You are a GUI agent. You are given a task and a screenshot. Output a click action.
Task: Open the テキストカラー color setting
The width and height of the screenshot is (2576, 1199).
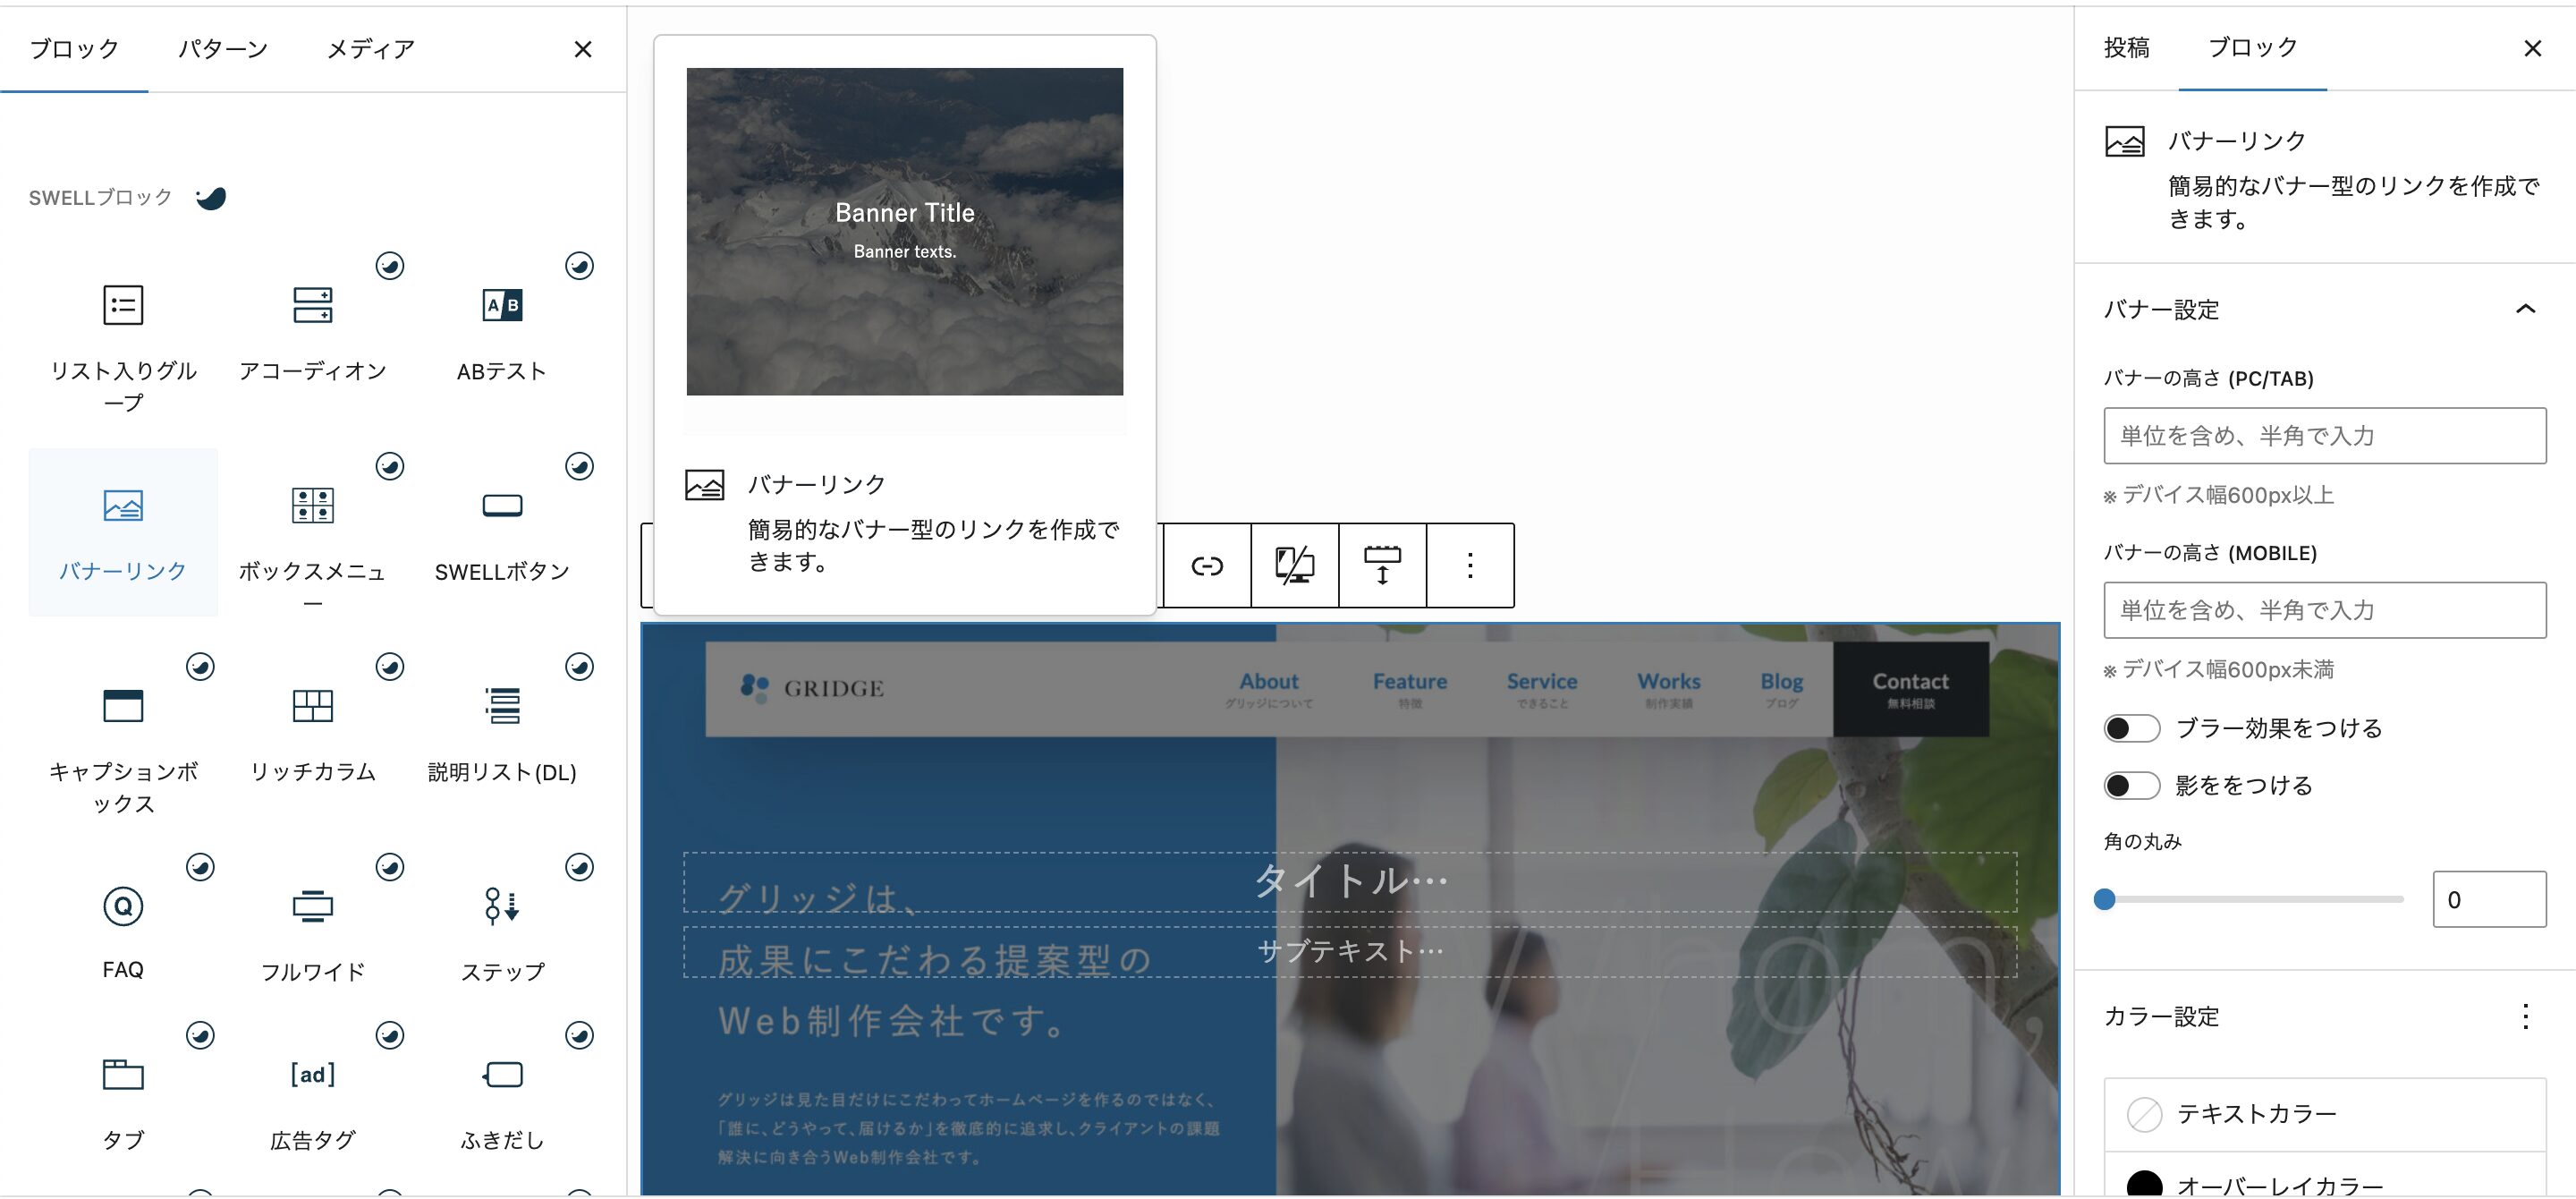[2255, 1114]
